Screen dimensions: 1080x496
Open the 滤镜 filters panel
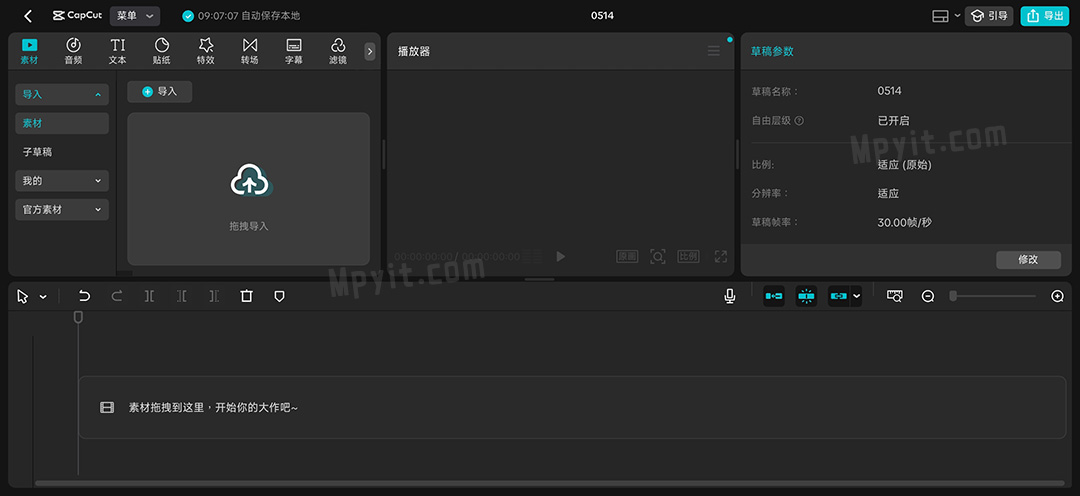pyautogui.click(x=338, y=51)
